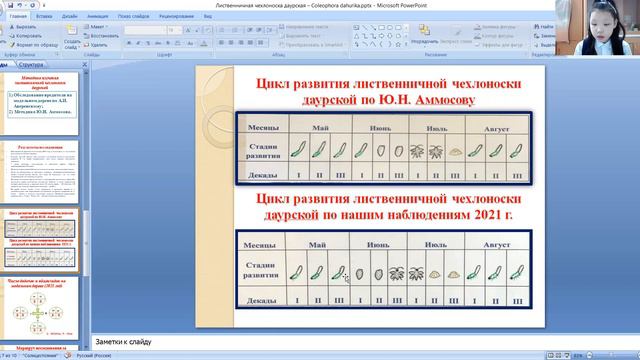This screenshot has height=360, width=640.
Task: Customize Quick Access Toolbar dropdown
Action: tap(44, 5)
